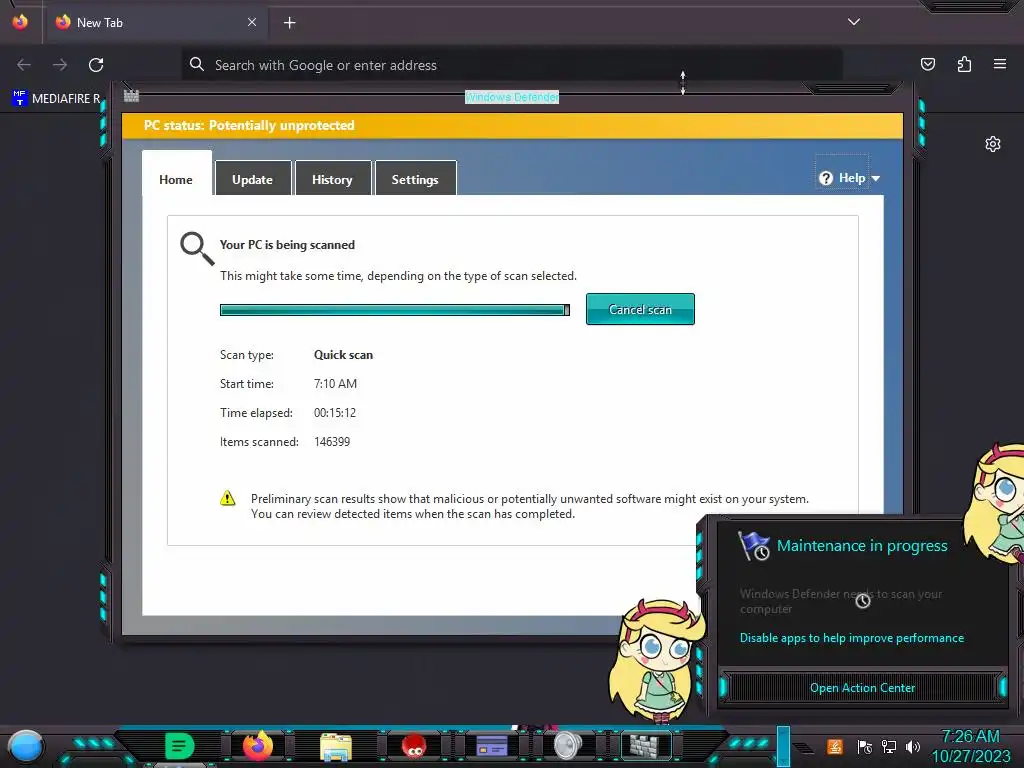
Task: Click the Open Action Center button
Action: click(x=862, y=688)
